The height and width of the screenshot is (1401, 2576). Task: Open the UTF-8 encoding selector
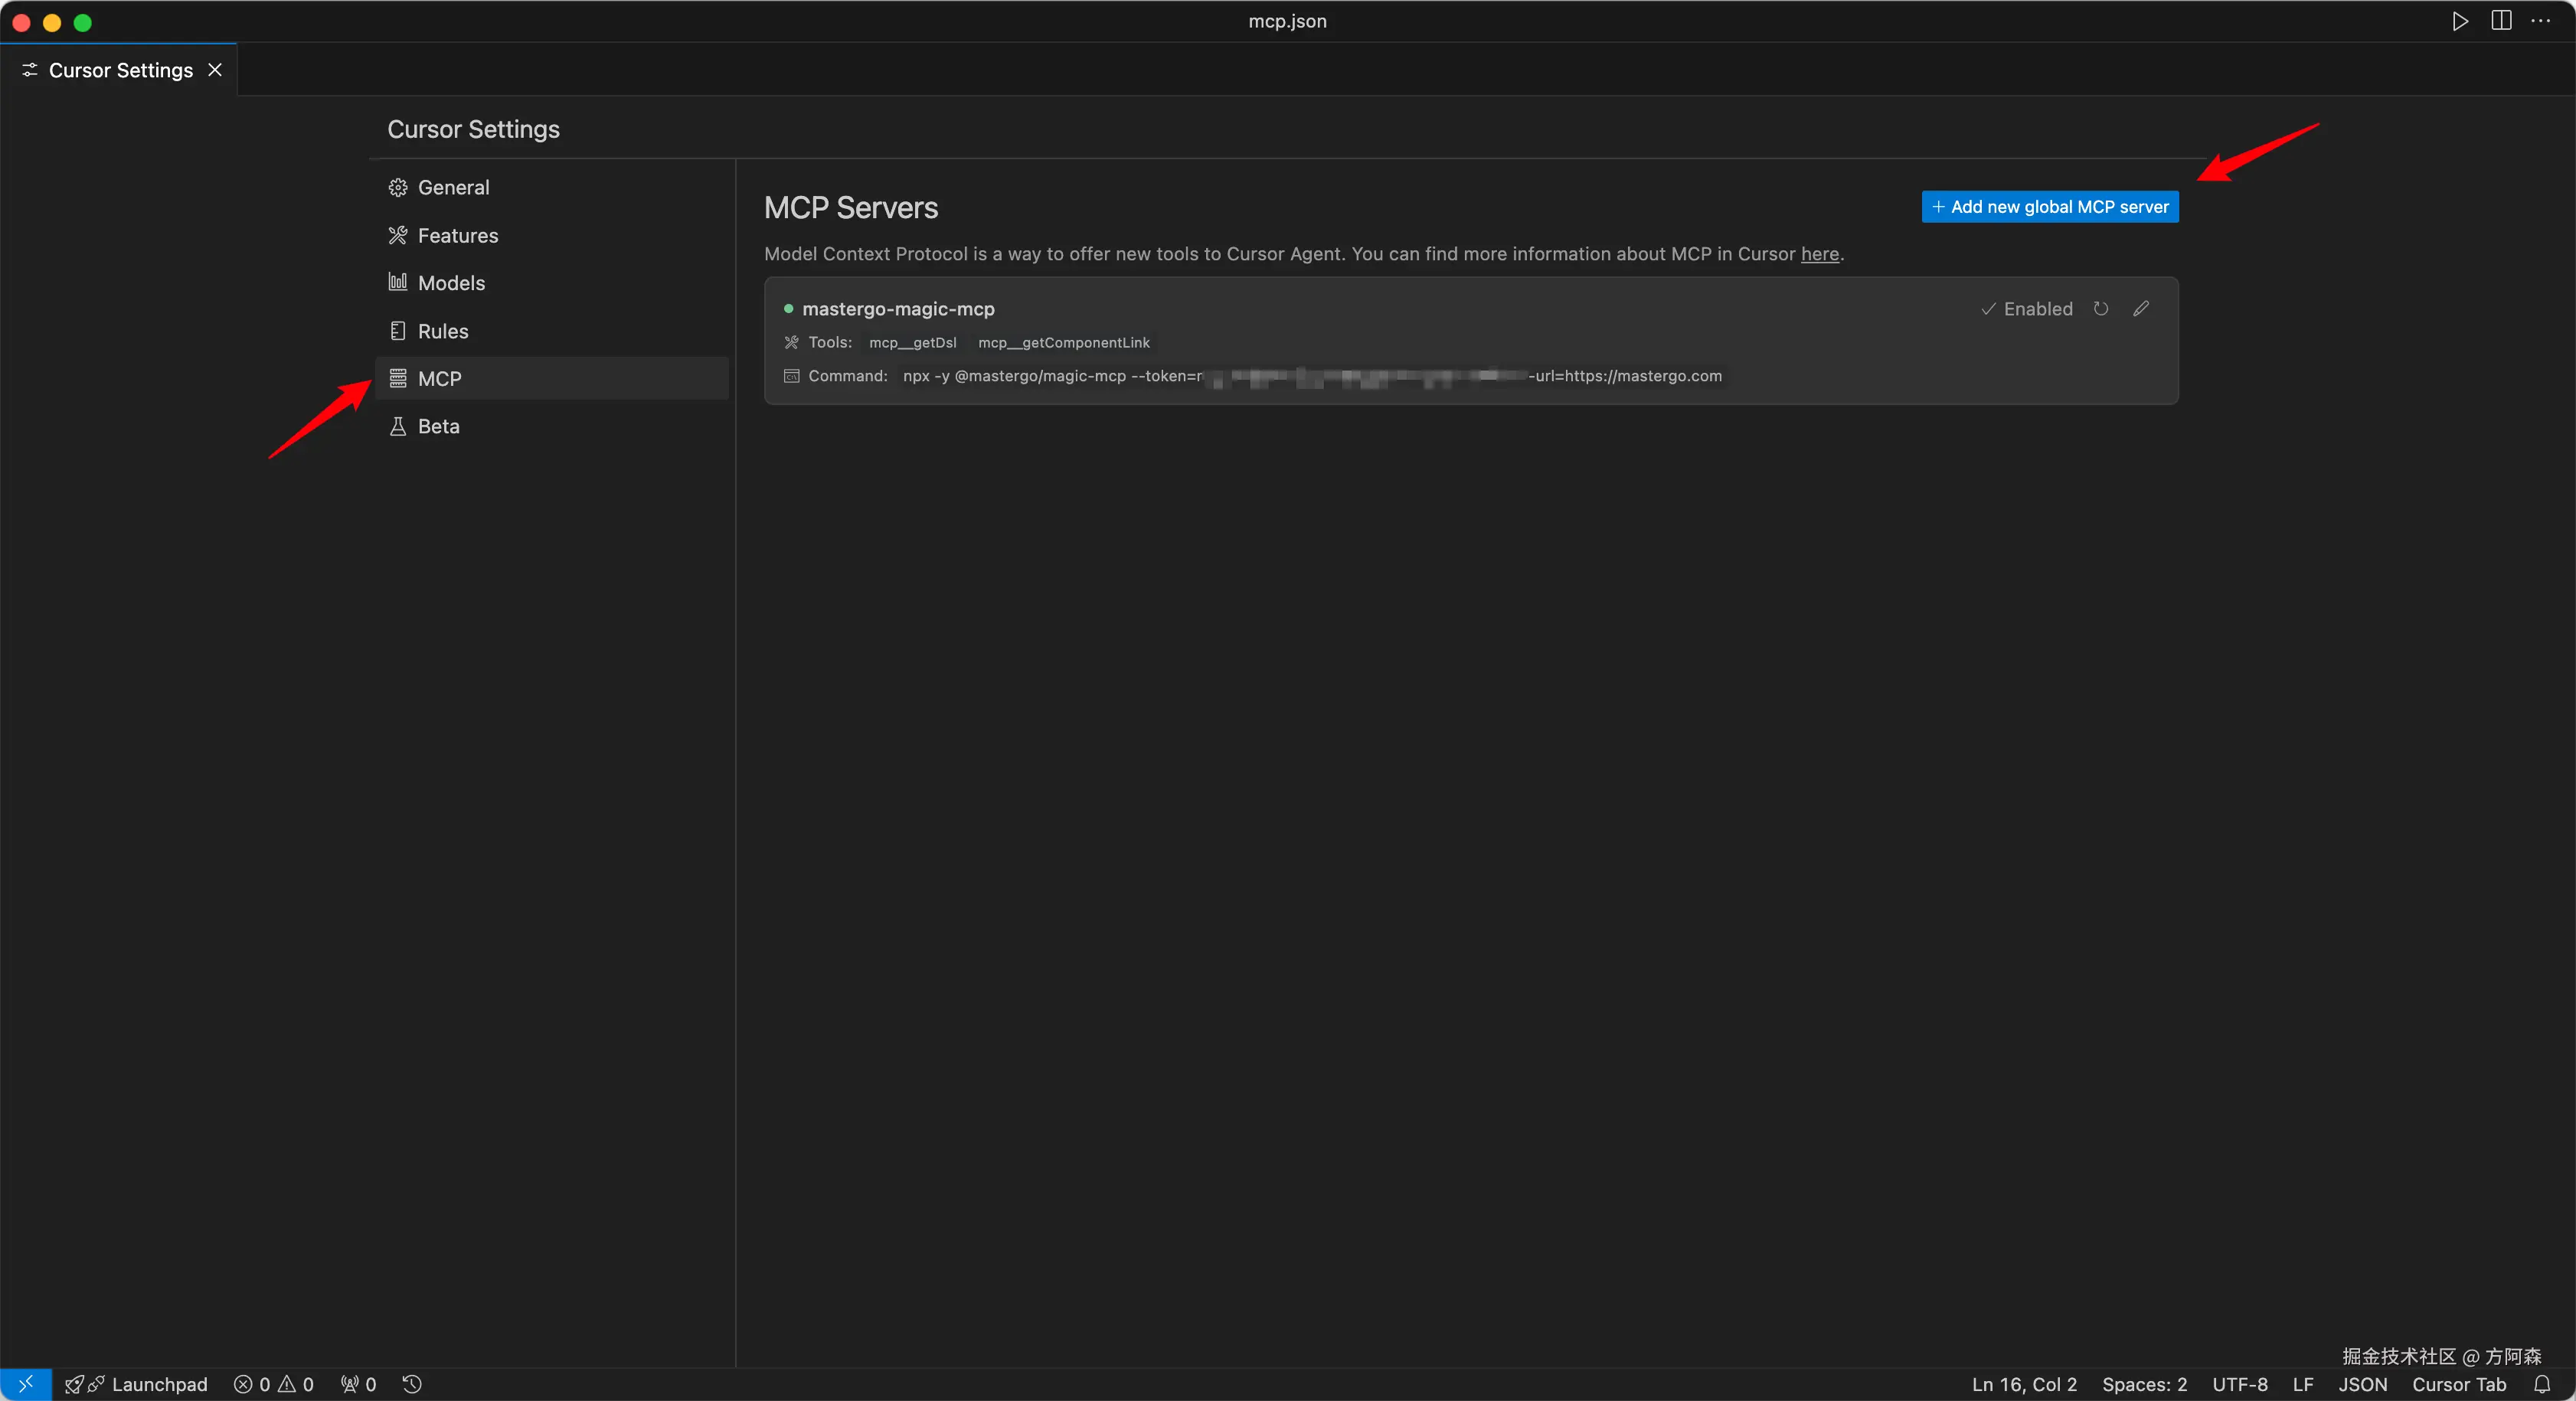2239,1384
